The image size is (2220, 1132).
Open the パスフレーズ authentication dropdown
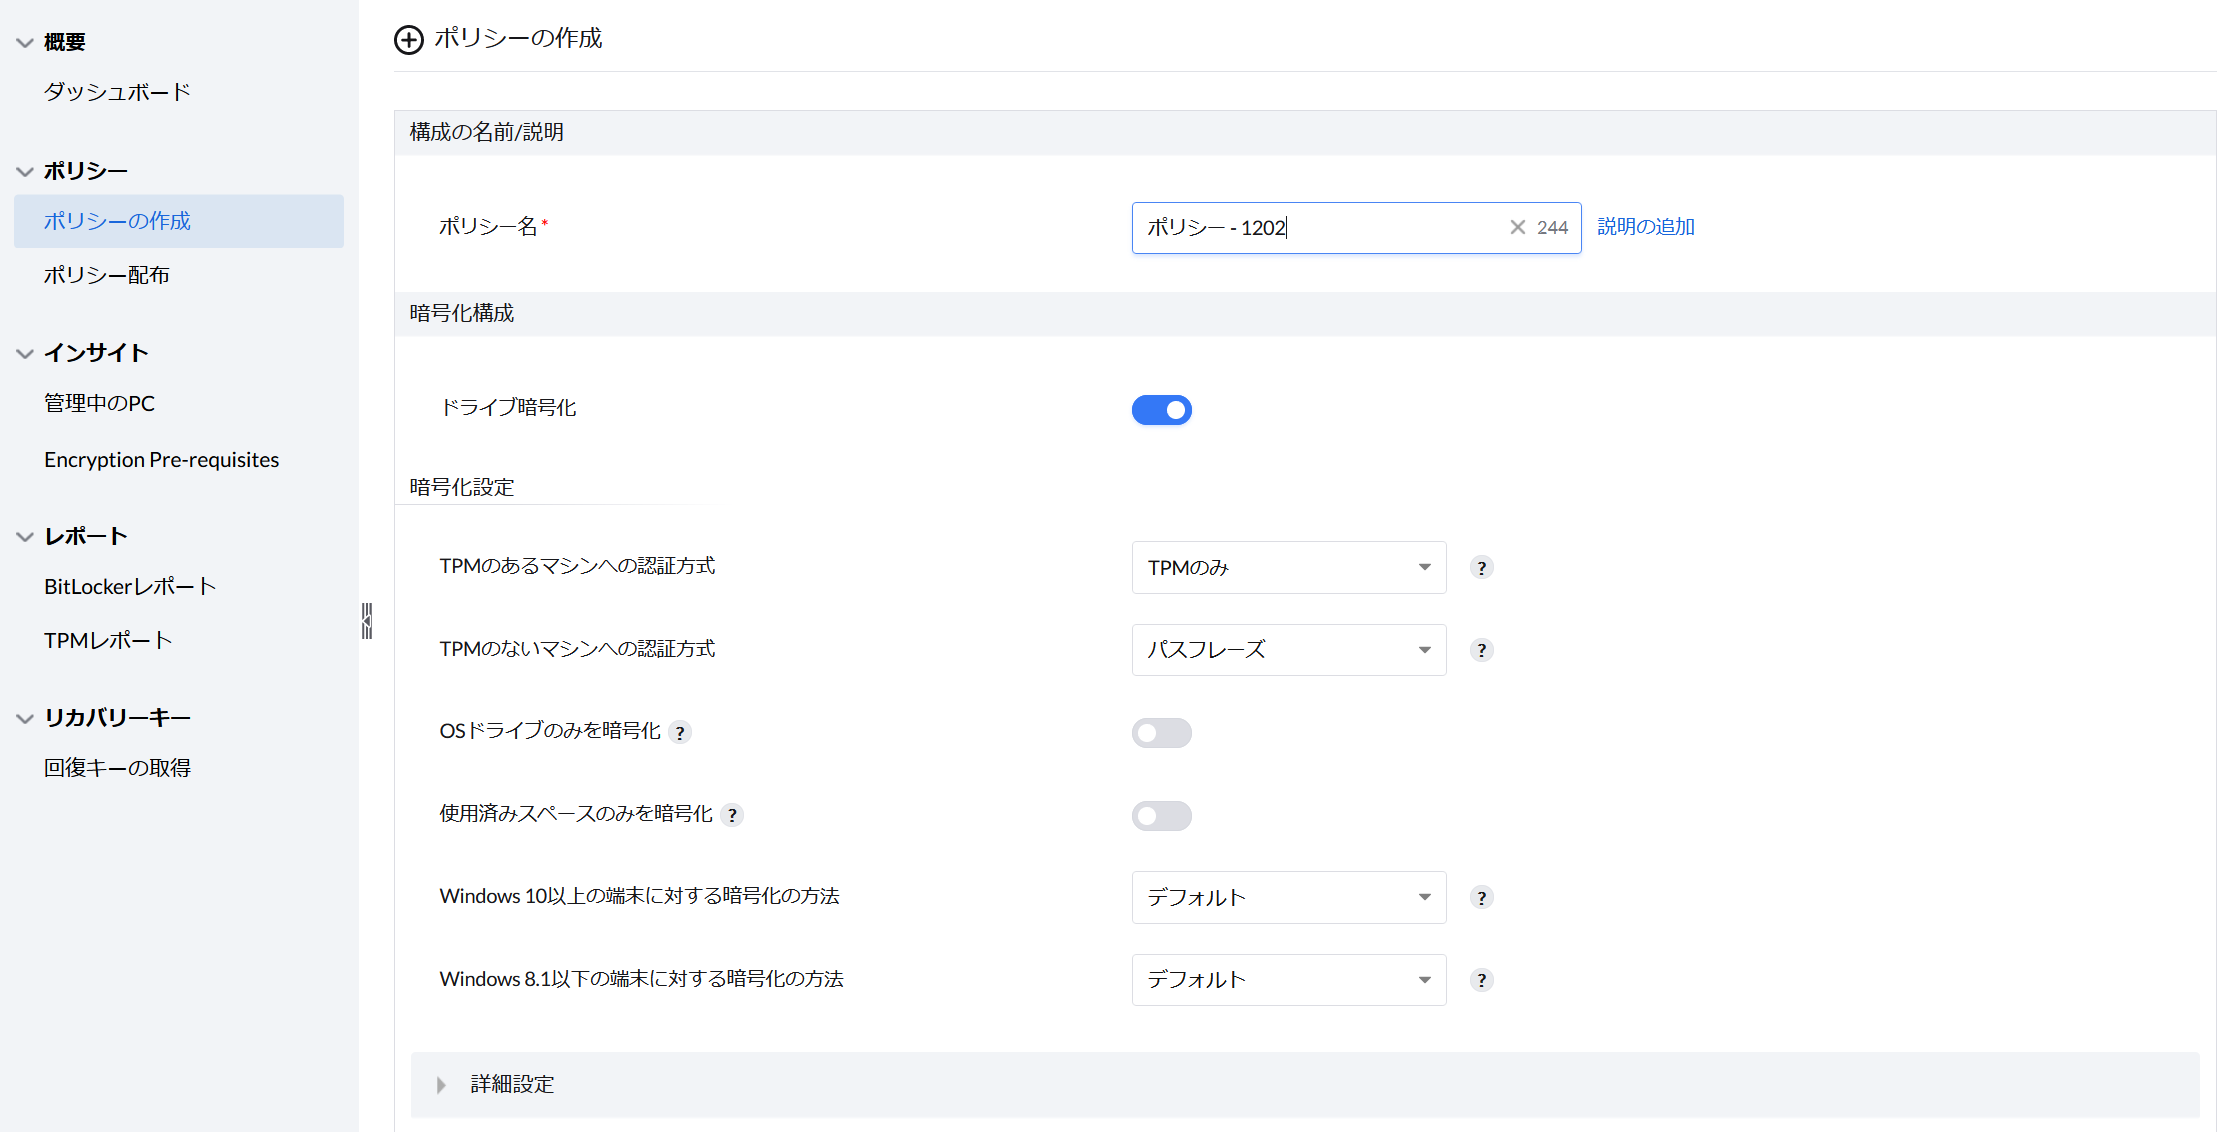pyautogui.click(x=1288, y=650)
